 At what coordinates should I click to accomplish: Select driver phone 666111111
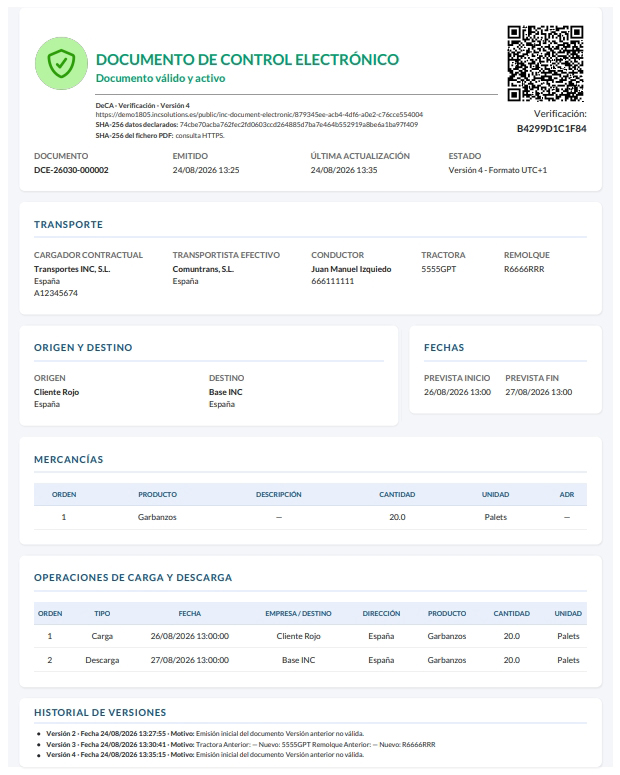[x=332, y=281]
